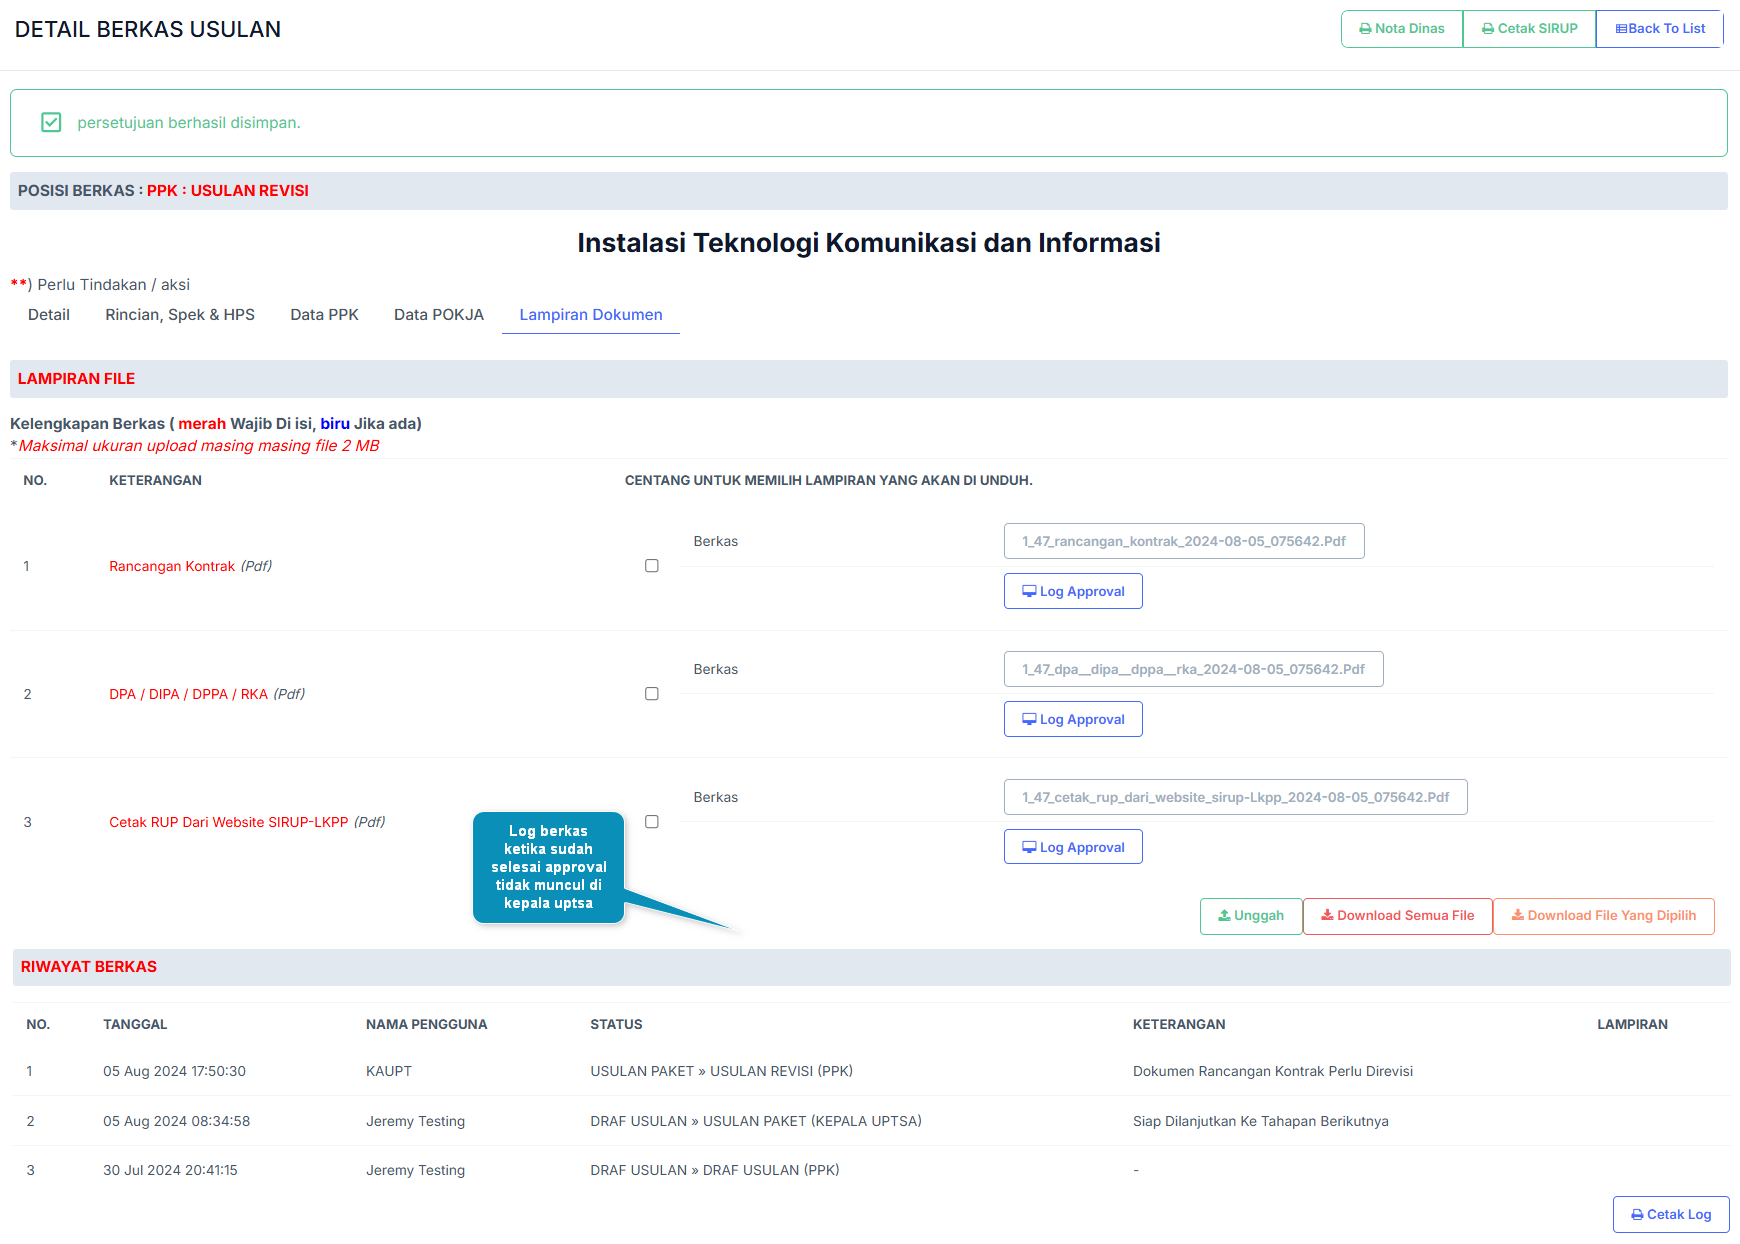Open Log Approval for Cetak RUP file
This screenshot has width=1740, height=1244.
pyautogui.click(x=1072, y=847)
